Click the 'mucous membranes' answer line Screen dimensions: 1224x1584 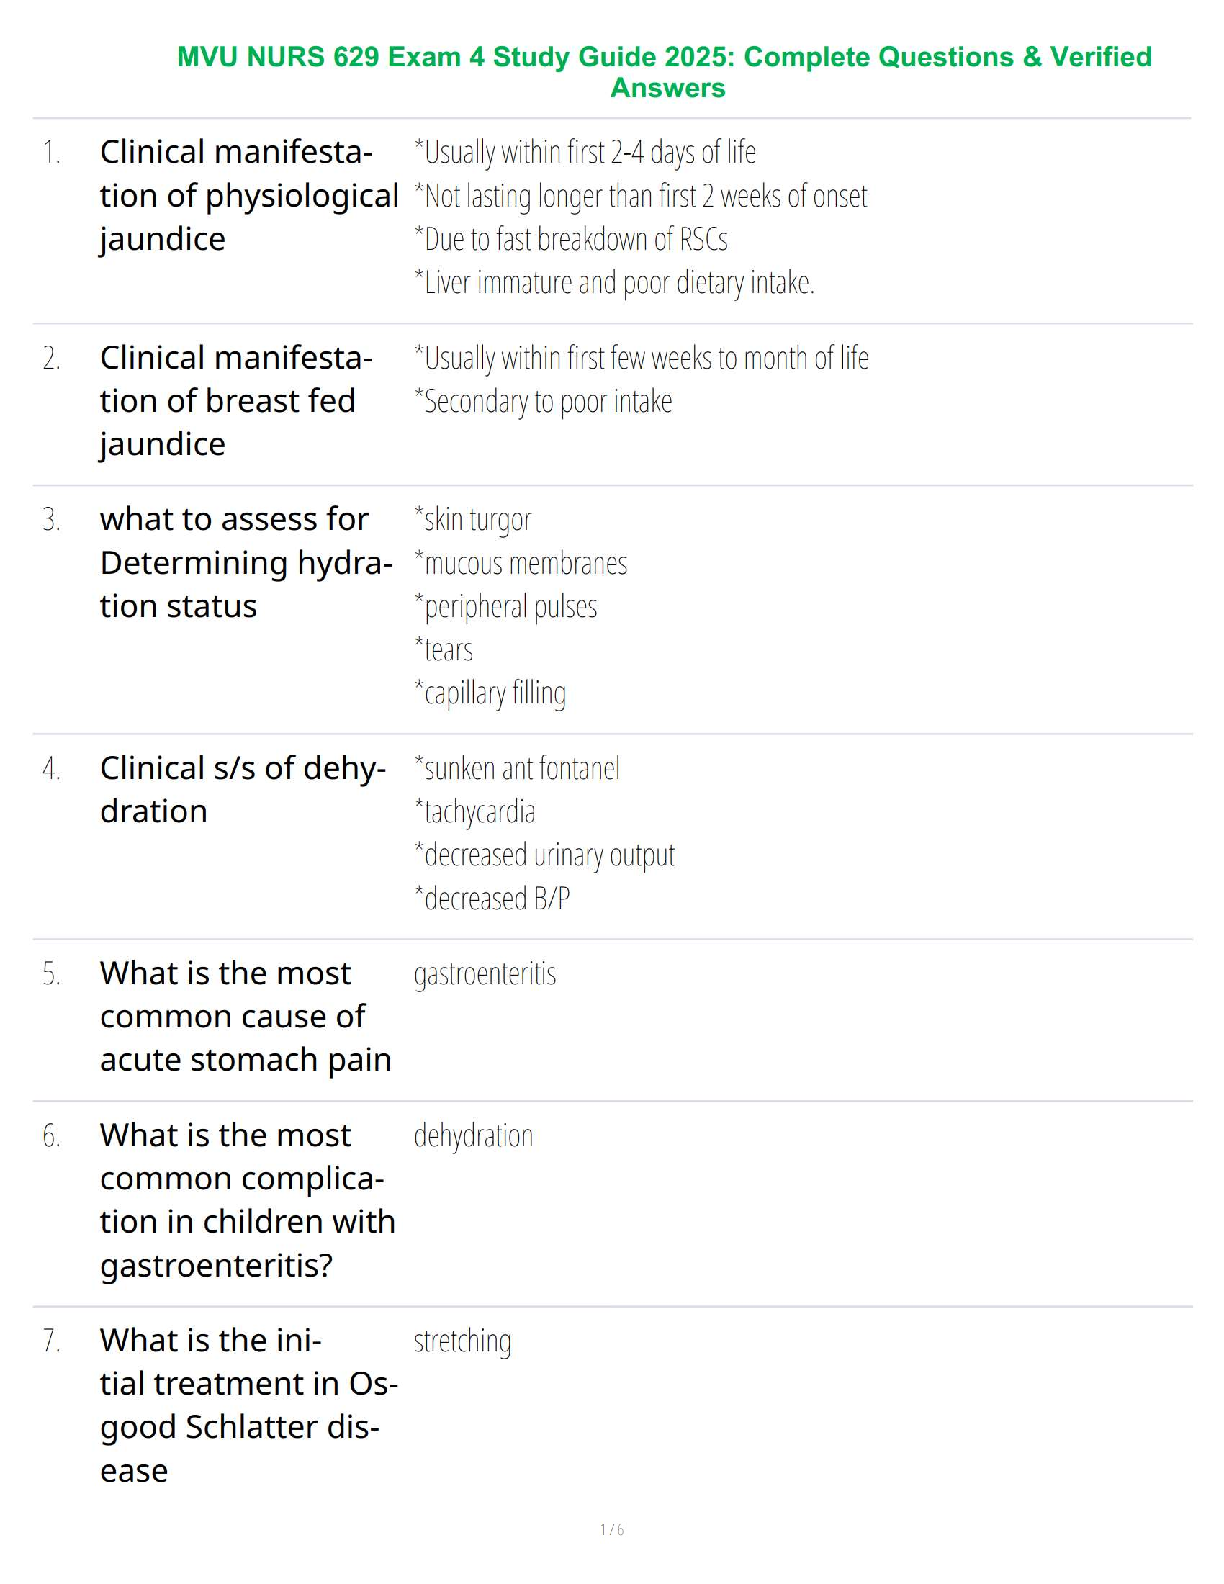coord(521,564)
